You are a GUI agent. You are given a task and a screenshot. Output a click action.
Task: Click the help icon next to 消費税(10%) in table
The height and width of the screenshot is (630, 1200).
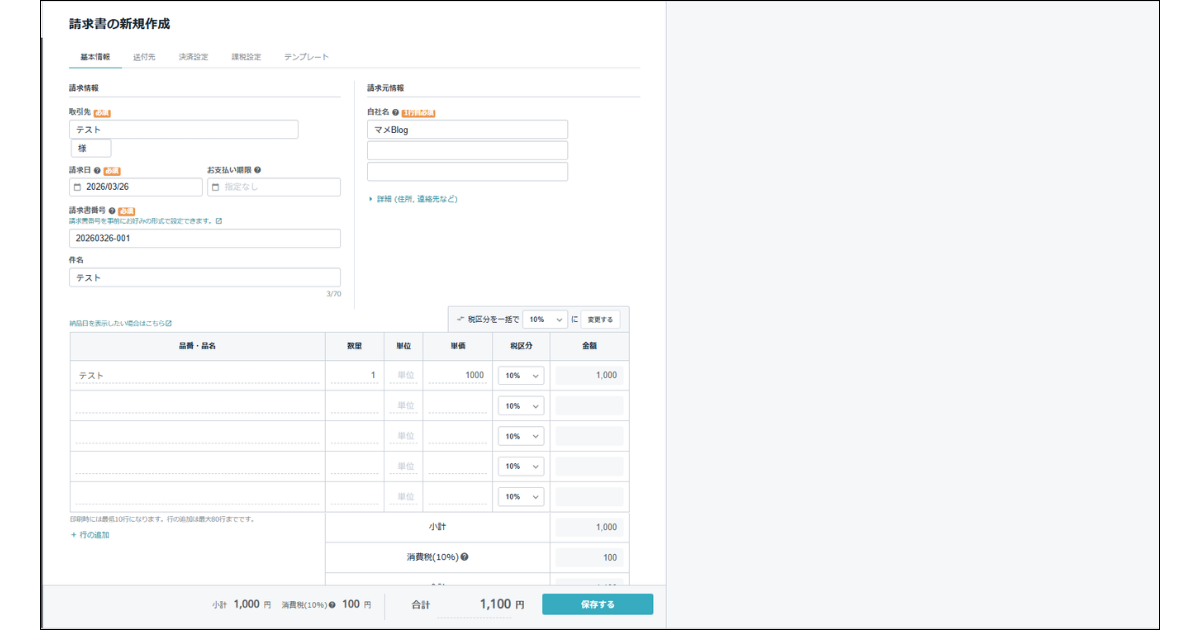[465, 558]
